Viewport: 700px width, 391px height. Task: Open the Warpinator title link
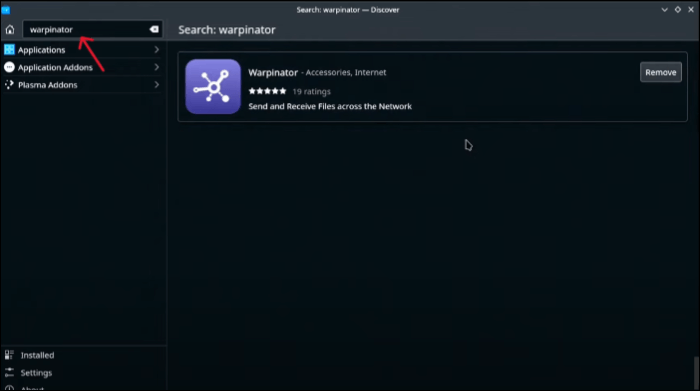tap(273, 72)
